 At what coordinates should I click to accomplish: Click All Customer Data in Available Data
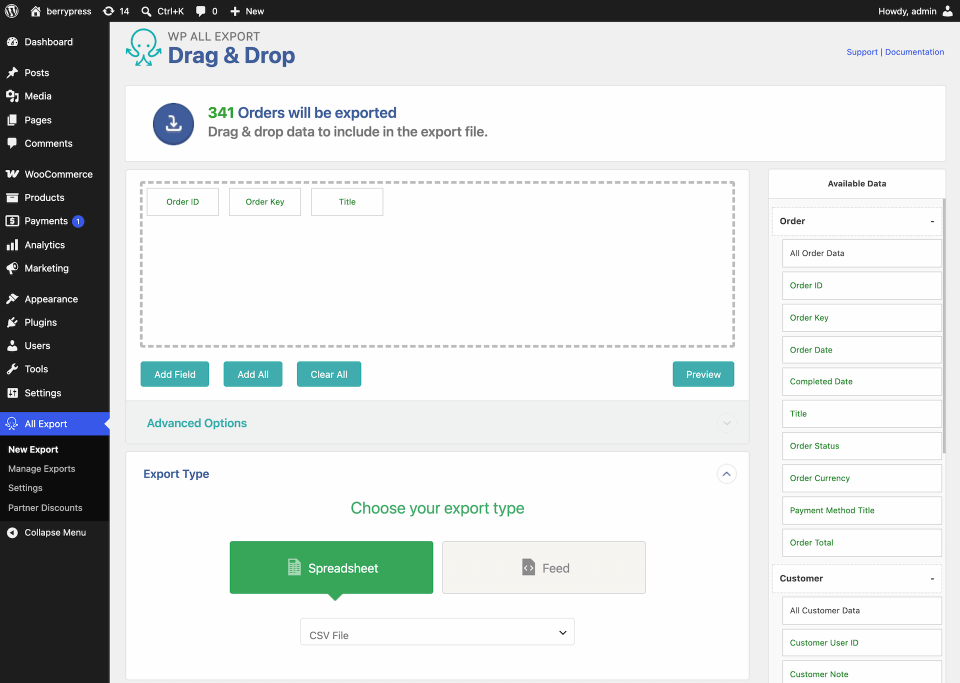861,611
